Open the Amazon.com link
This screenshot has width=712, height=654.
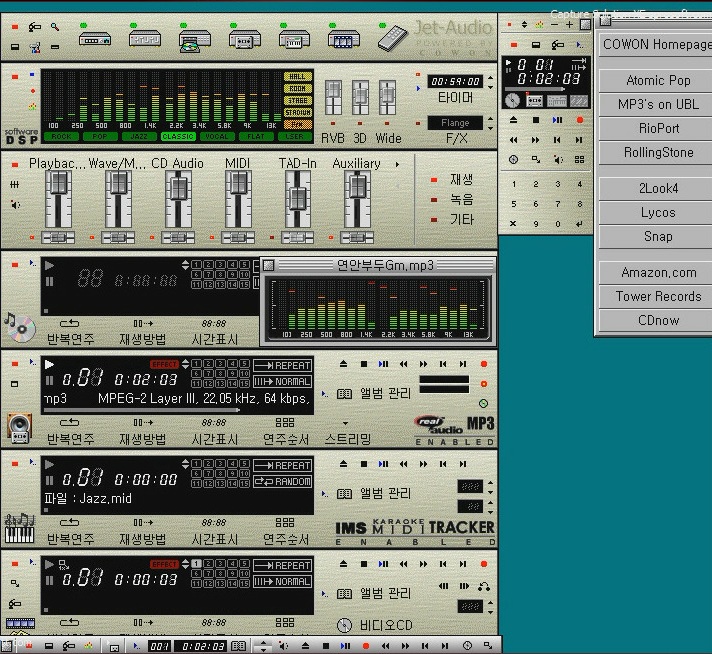(656, 273)
